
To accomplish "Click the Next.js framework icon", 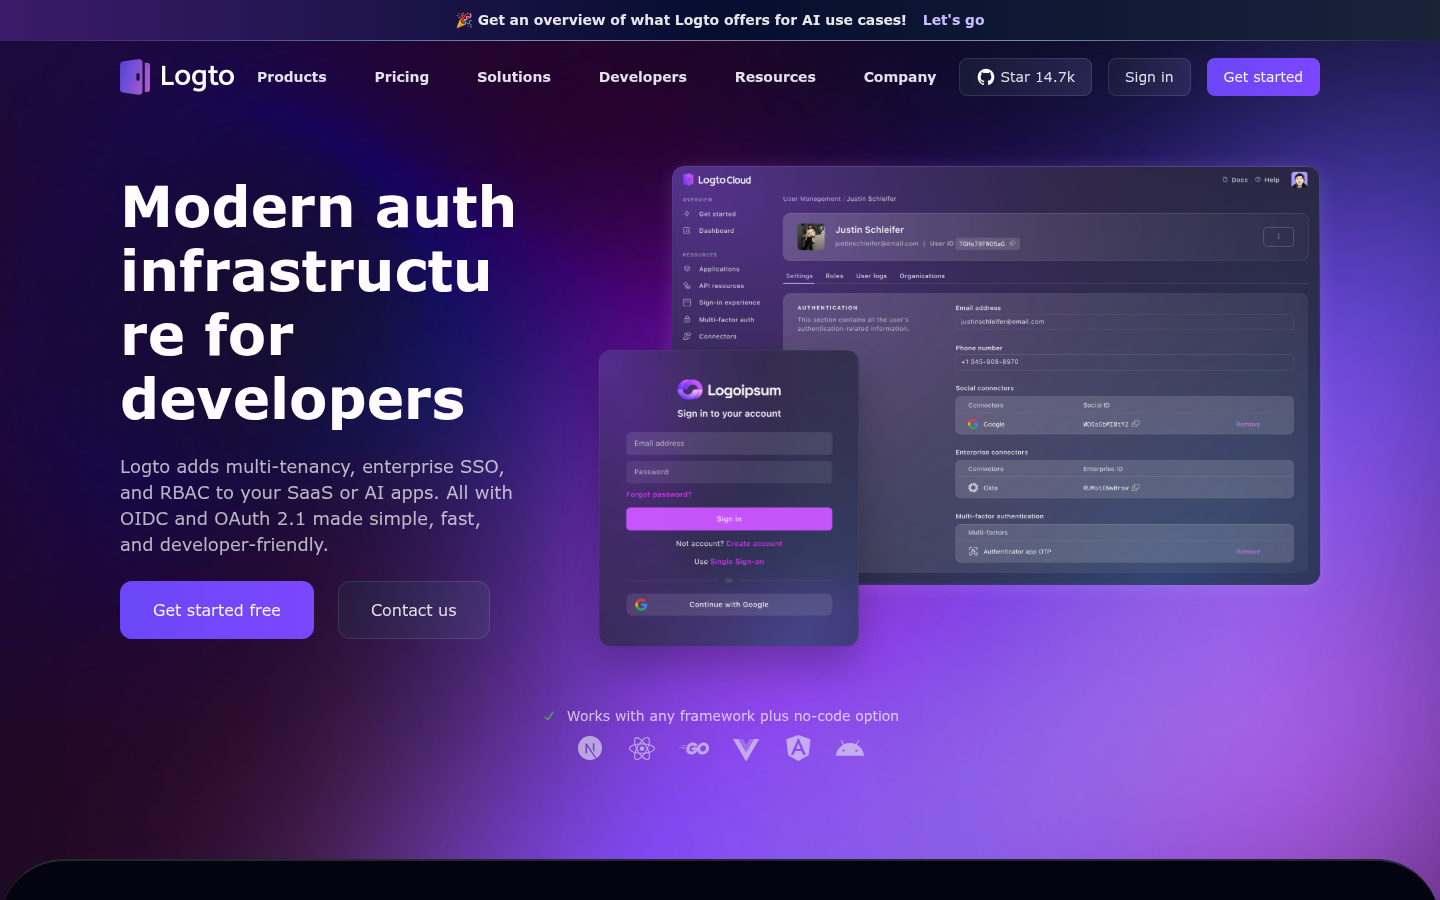I will click(x=590, y=748).
